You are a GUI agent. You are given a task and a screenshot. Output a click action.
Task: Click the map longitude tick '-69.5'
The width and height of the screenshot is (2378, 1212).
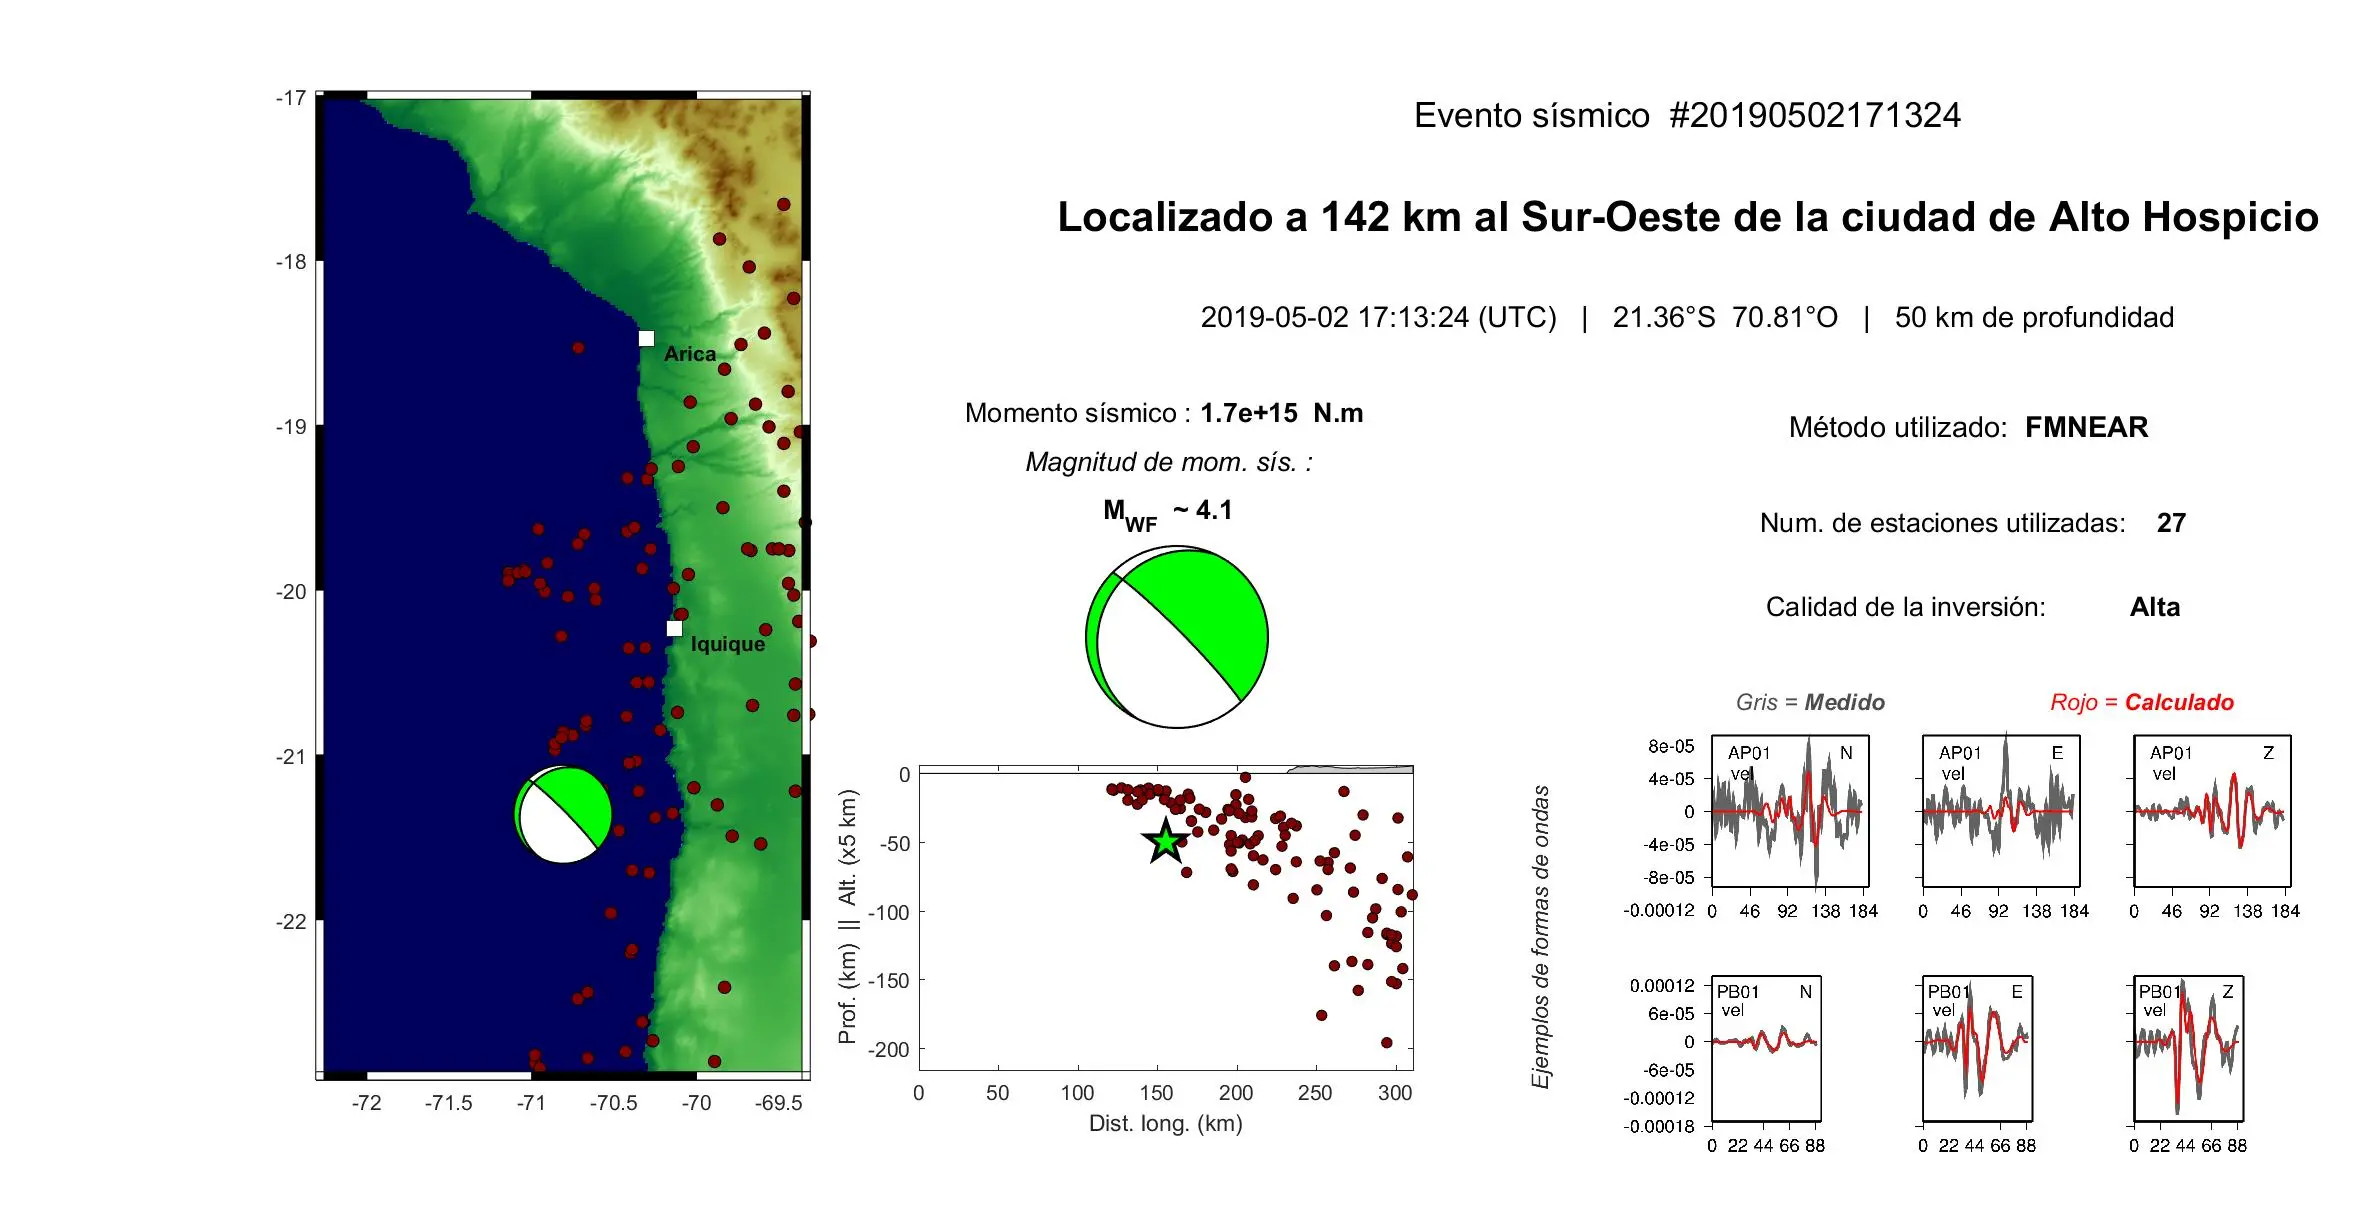coord(778,1103)
